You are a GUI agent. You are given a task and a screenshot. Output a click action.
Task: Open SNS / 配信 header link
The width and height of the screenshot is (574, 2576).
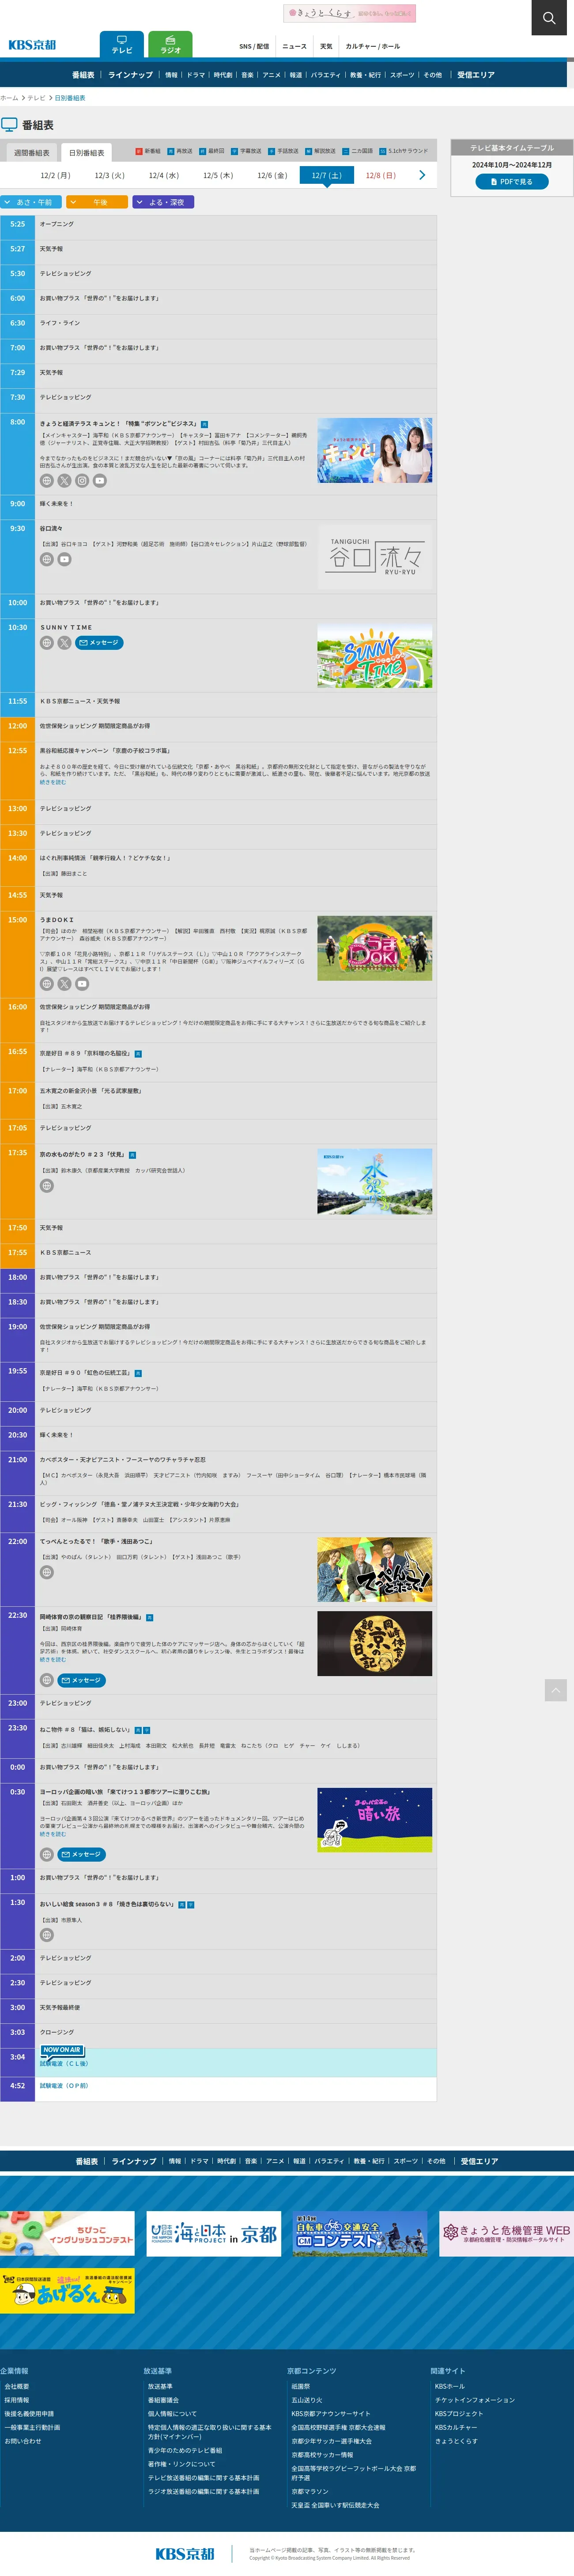tap(254, 46)
